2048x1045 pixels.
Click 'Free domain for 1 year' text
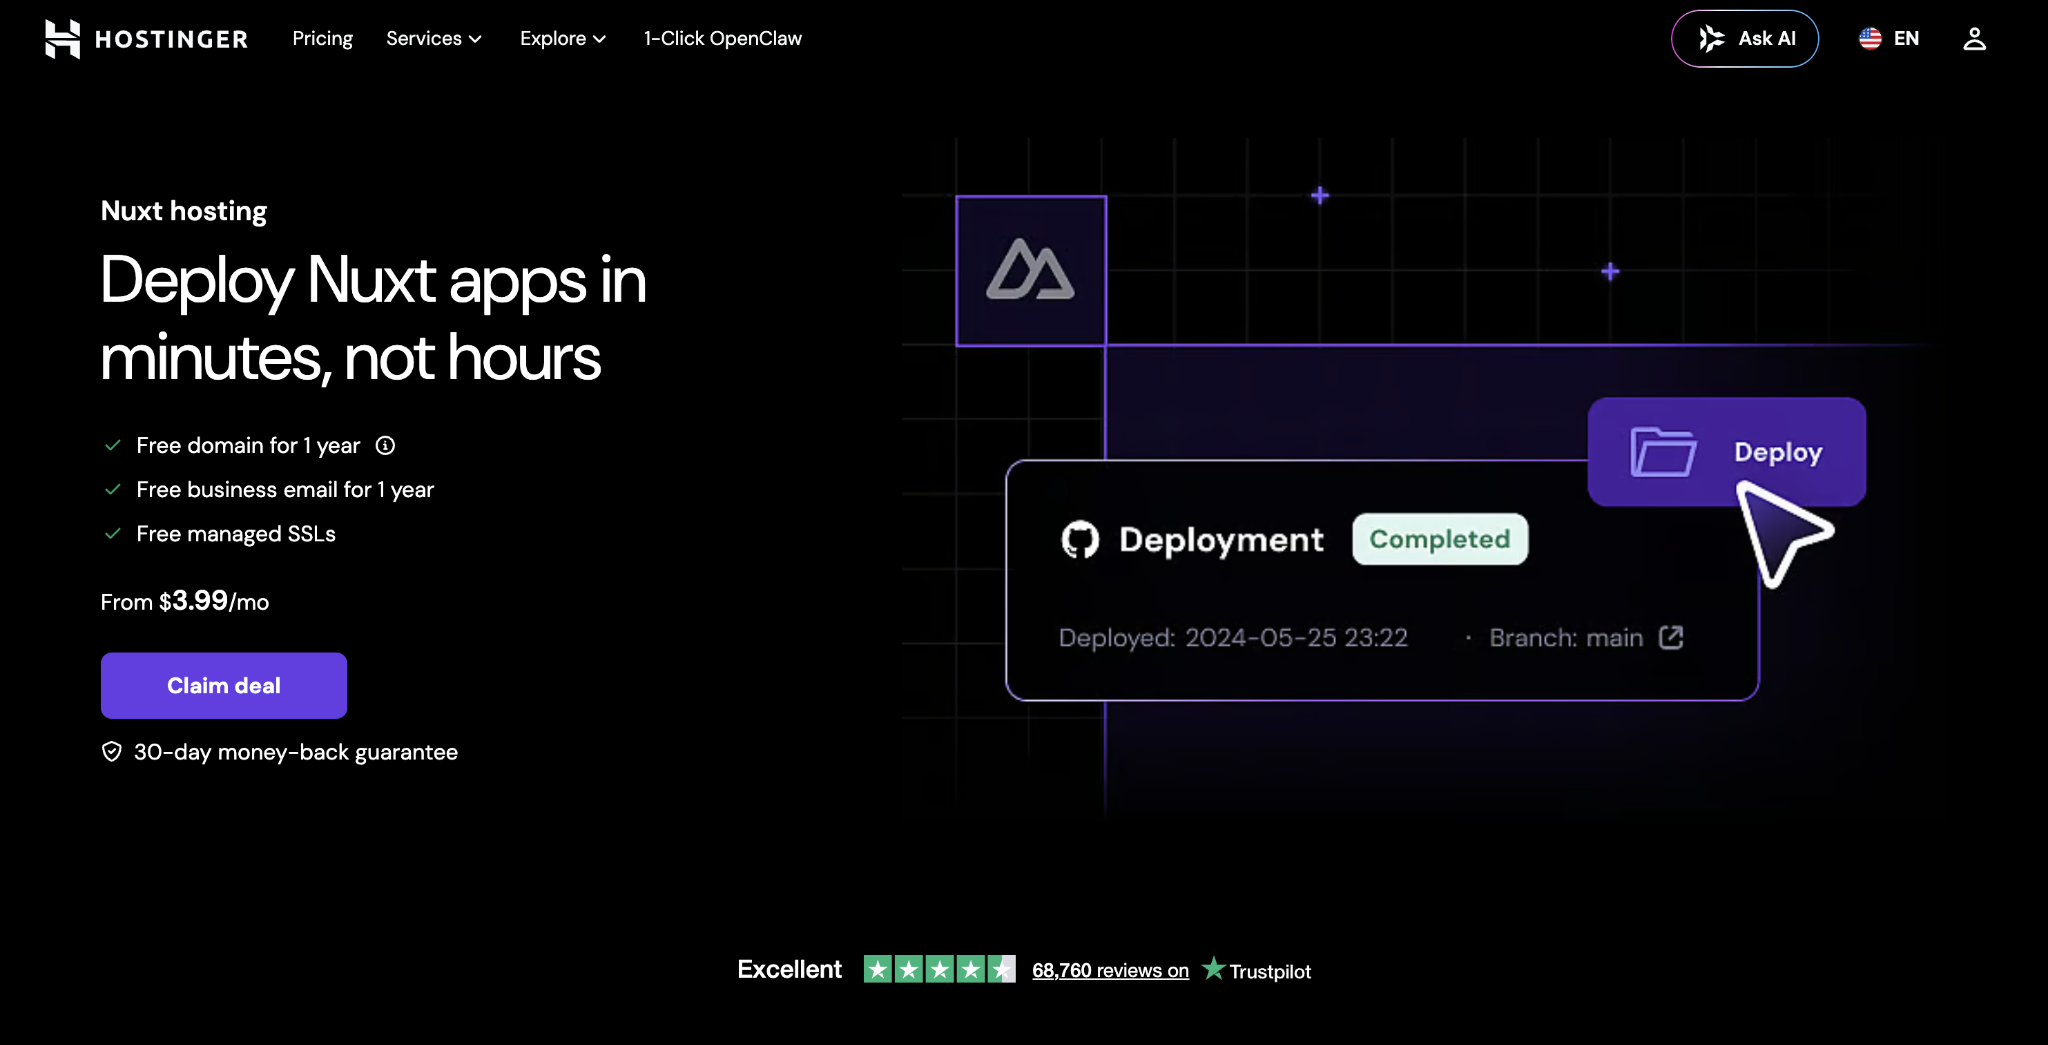click(248, 446)
